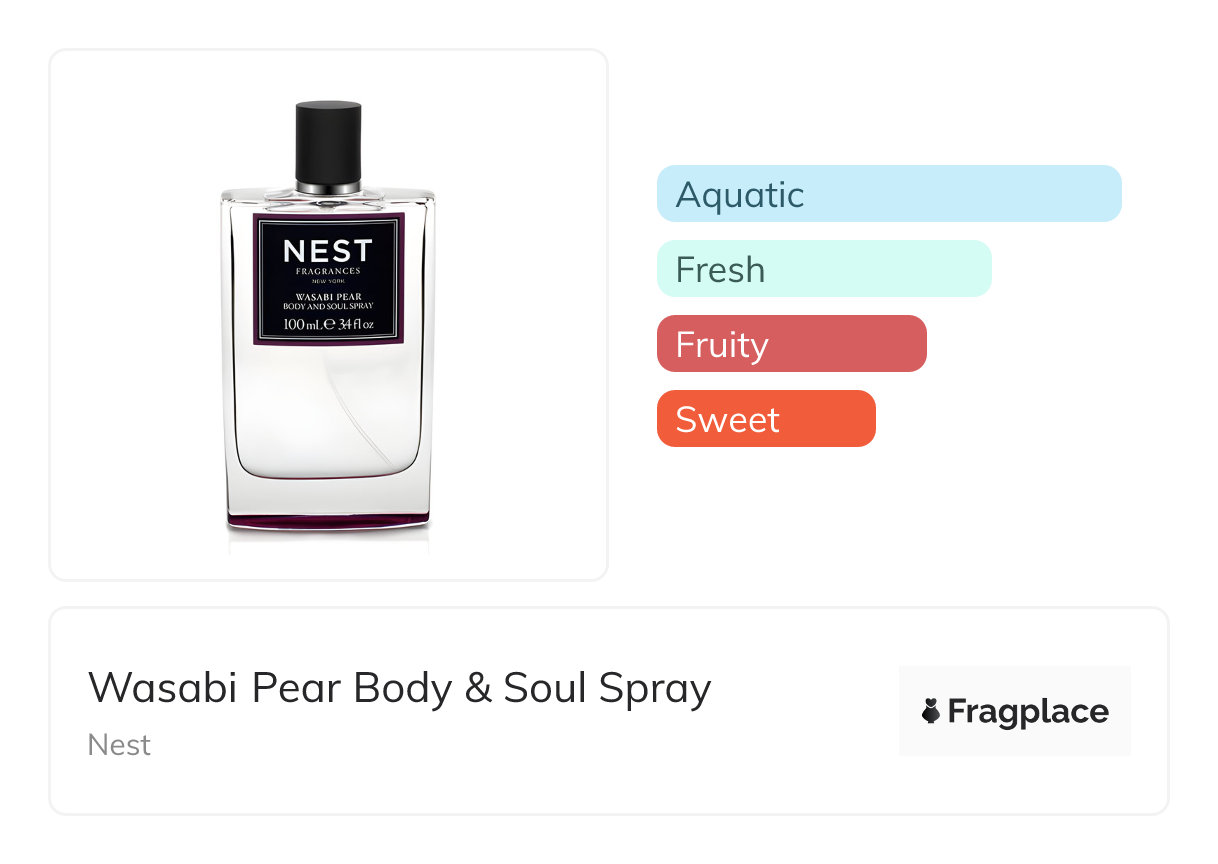Viewport: 1218px width, 864px height.
Task: Click WASABI PEAR text on the bottle label
Action: click(x=328, y=295)
